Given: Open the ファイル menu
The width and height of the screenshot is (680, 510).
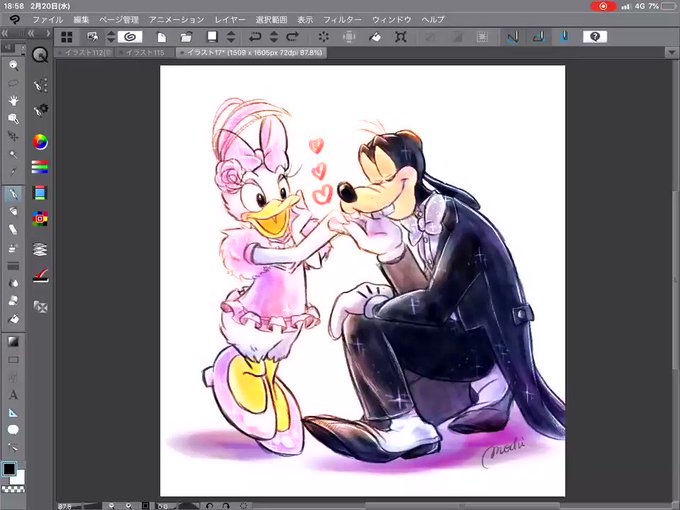Looking at the screenshot, I should [48, 20].
